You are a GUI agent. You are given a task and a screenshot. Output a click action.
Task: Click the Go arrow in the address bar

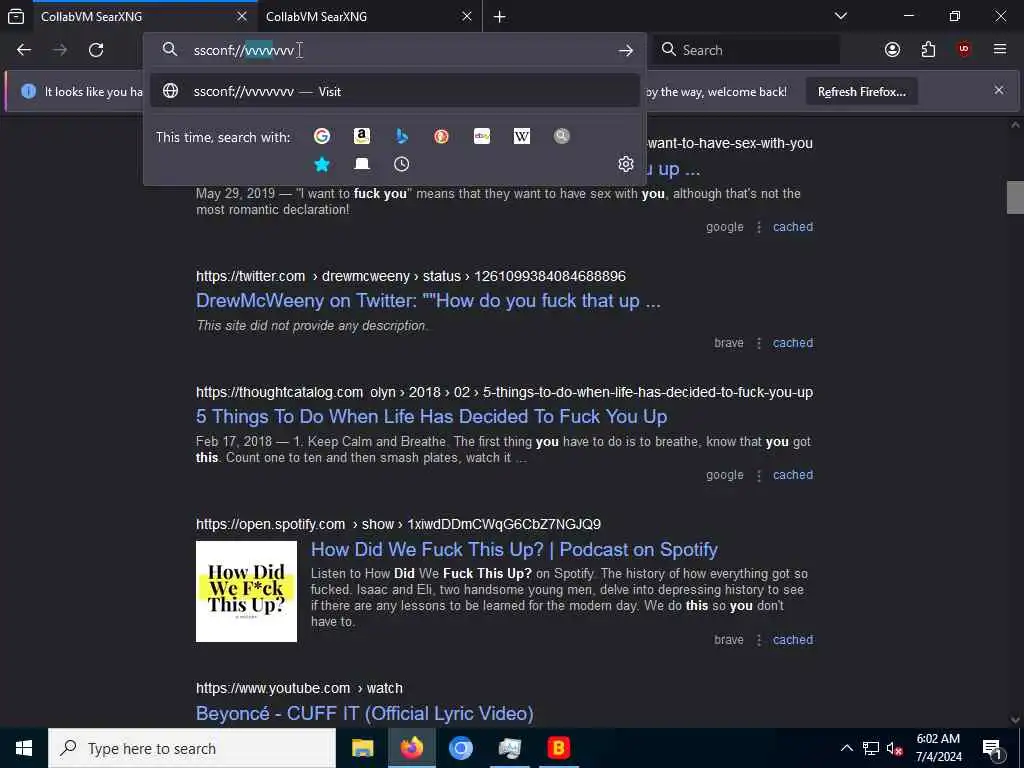(626, 50)
